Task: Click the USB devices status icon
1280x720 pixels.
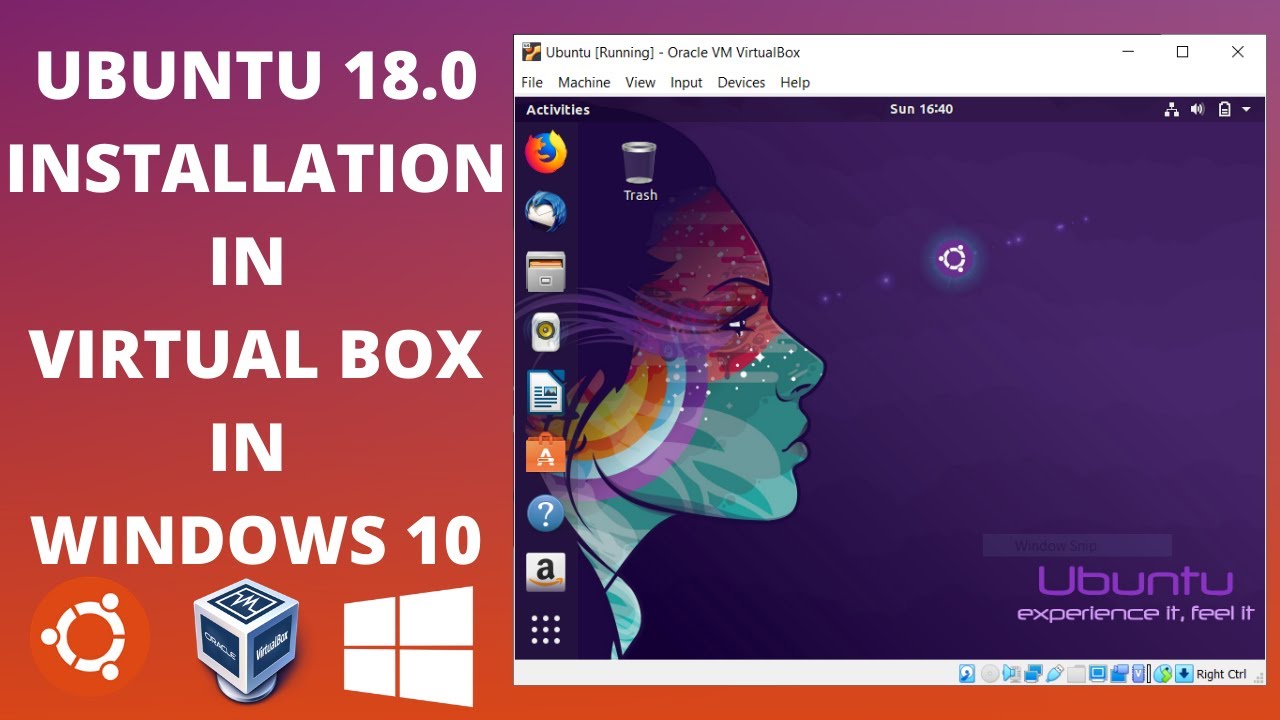Action: pos(1055,673)
